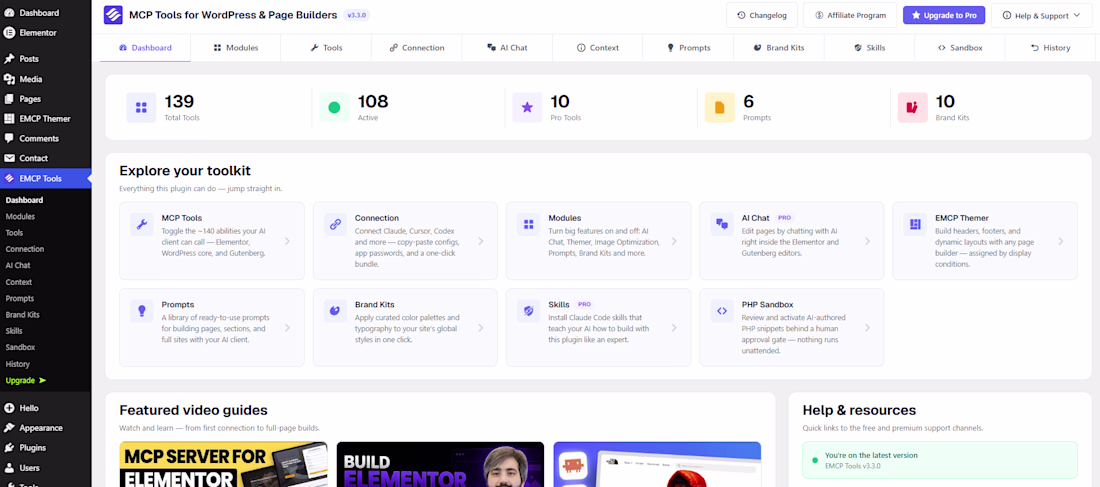
Task: Open the Affiliate Program button
Action: click(850, 15)
